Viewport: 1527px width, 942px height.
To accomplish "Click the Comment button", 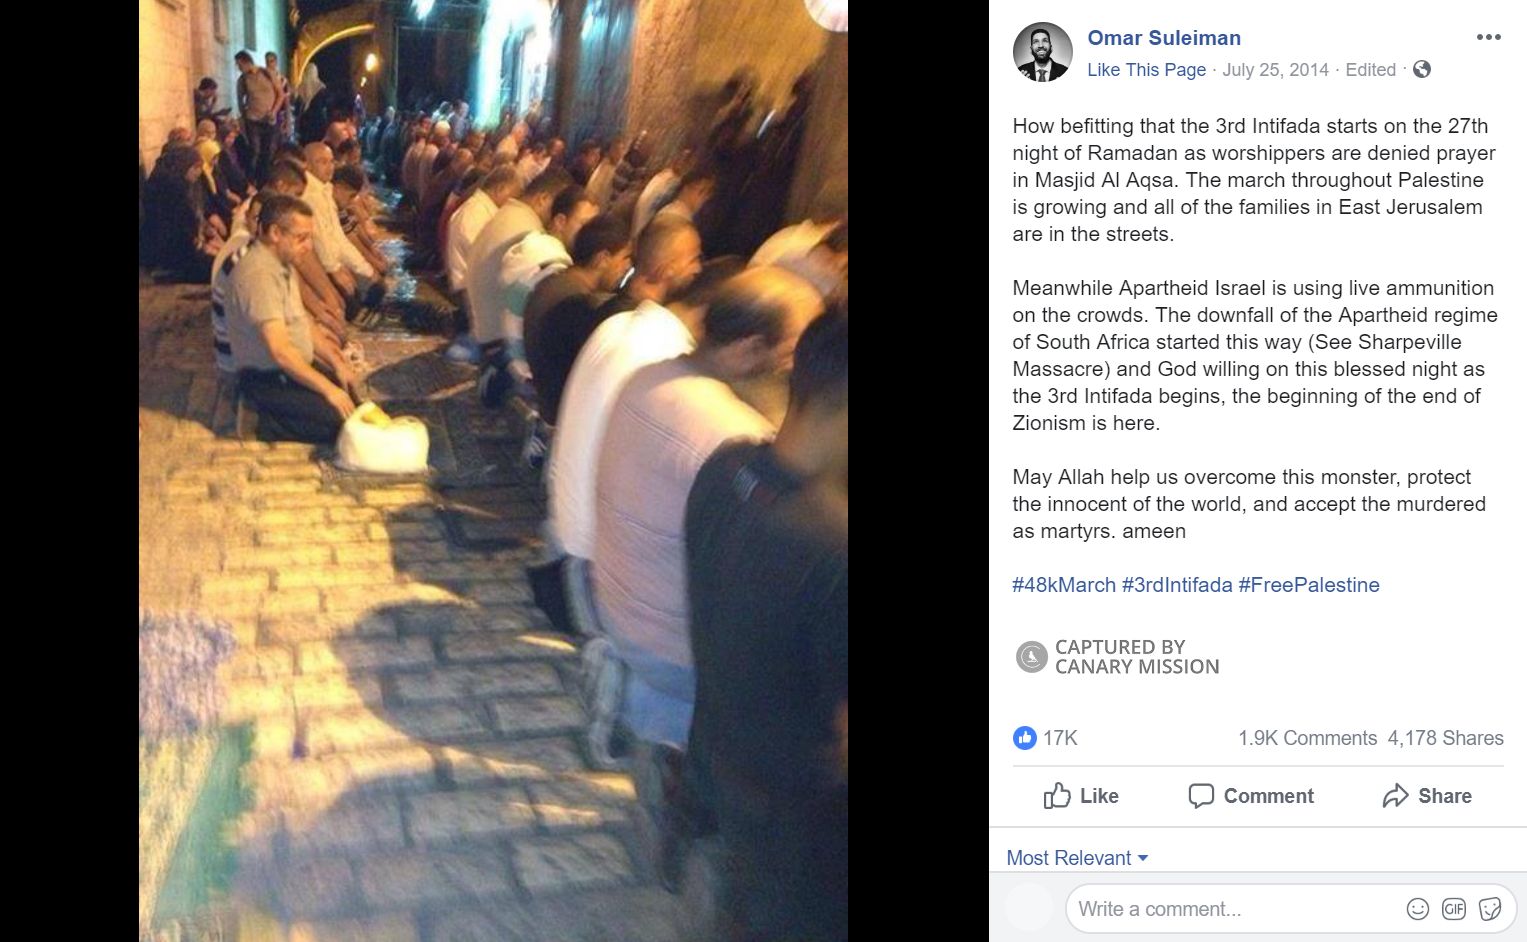I will click(1250, 796).
